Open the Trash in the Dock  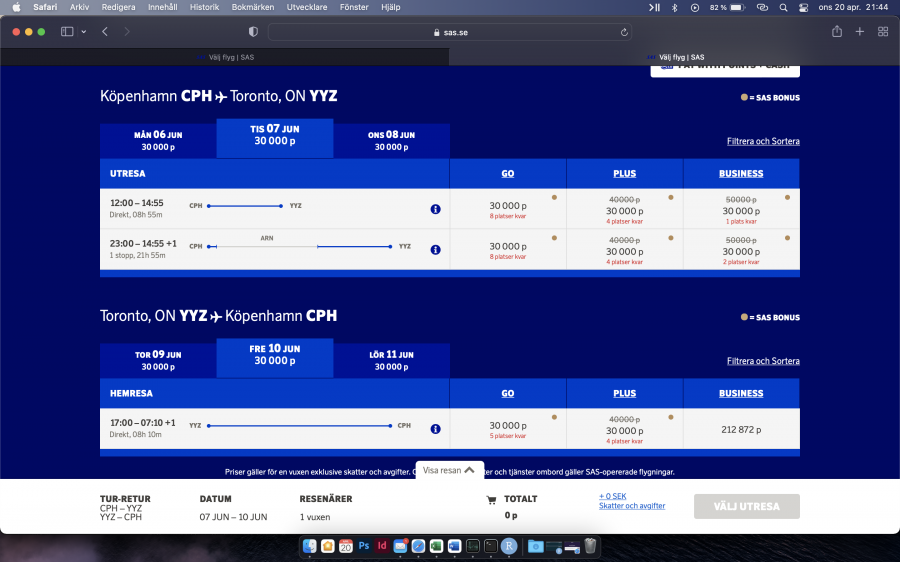tap(590, 546)
